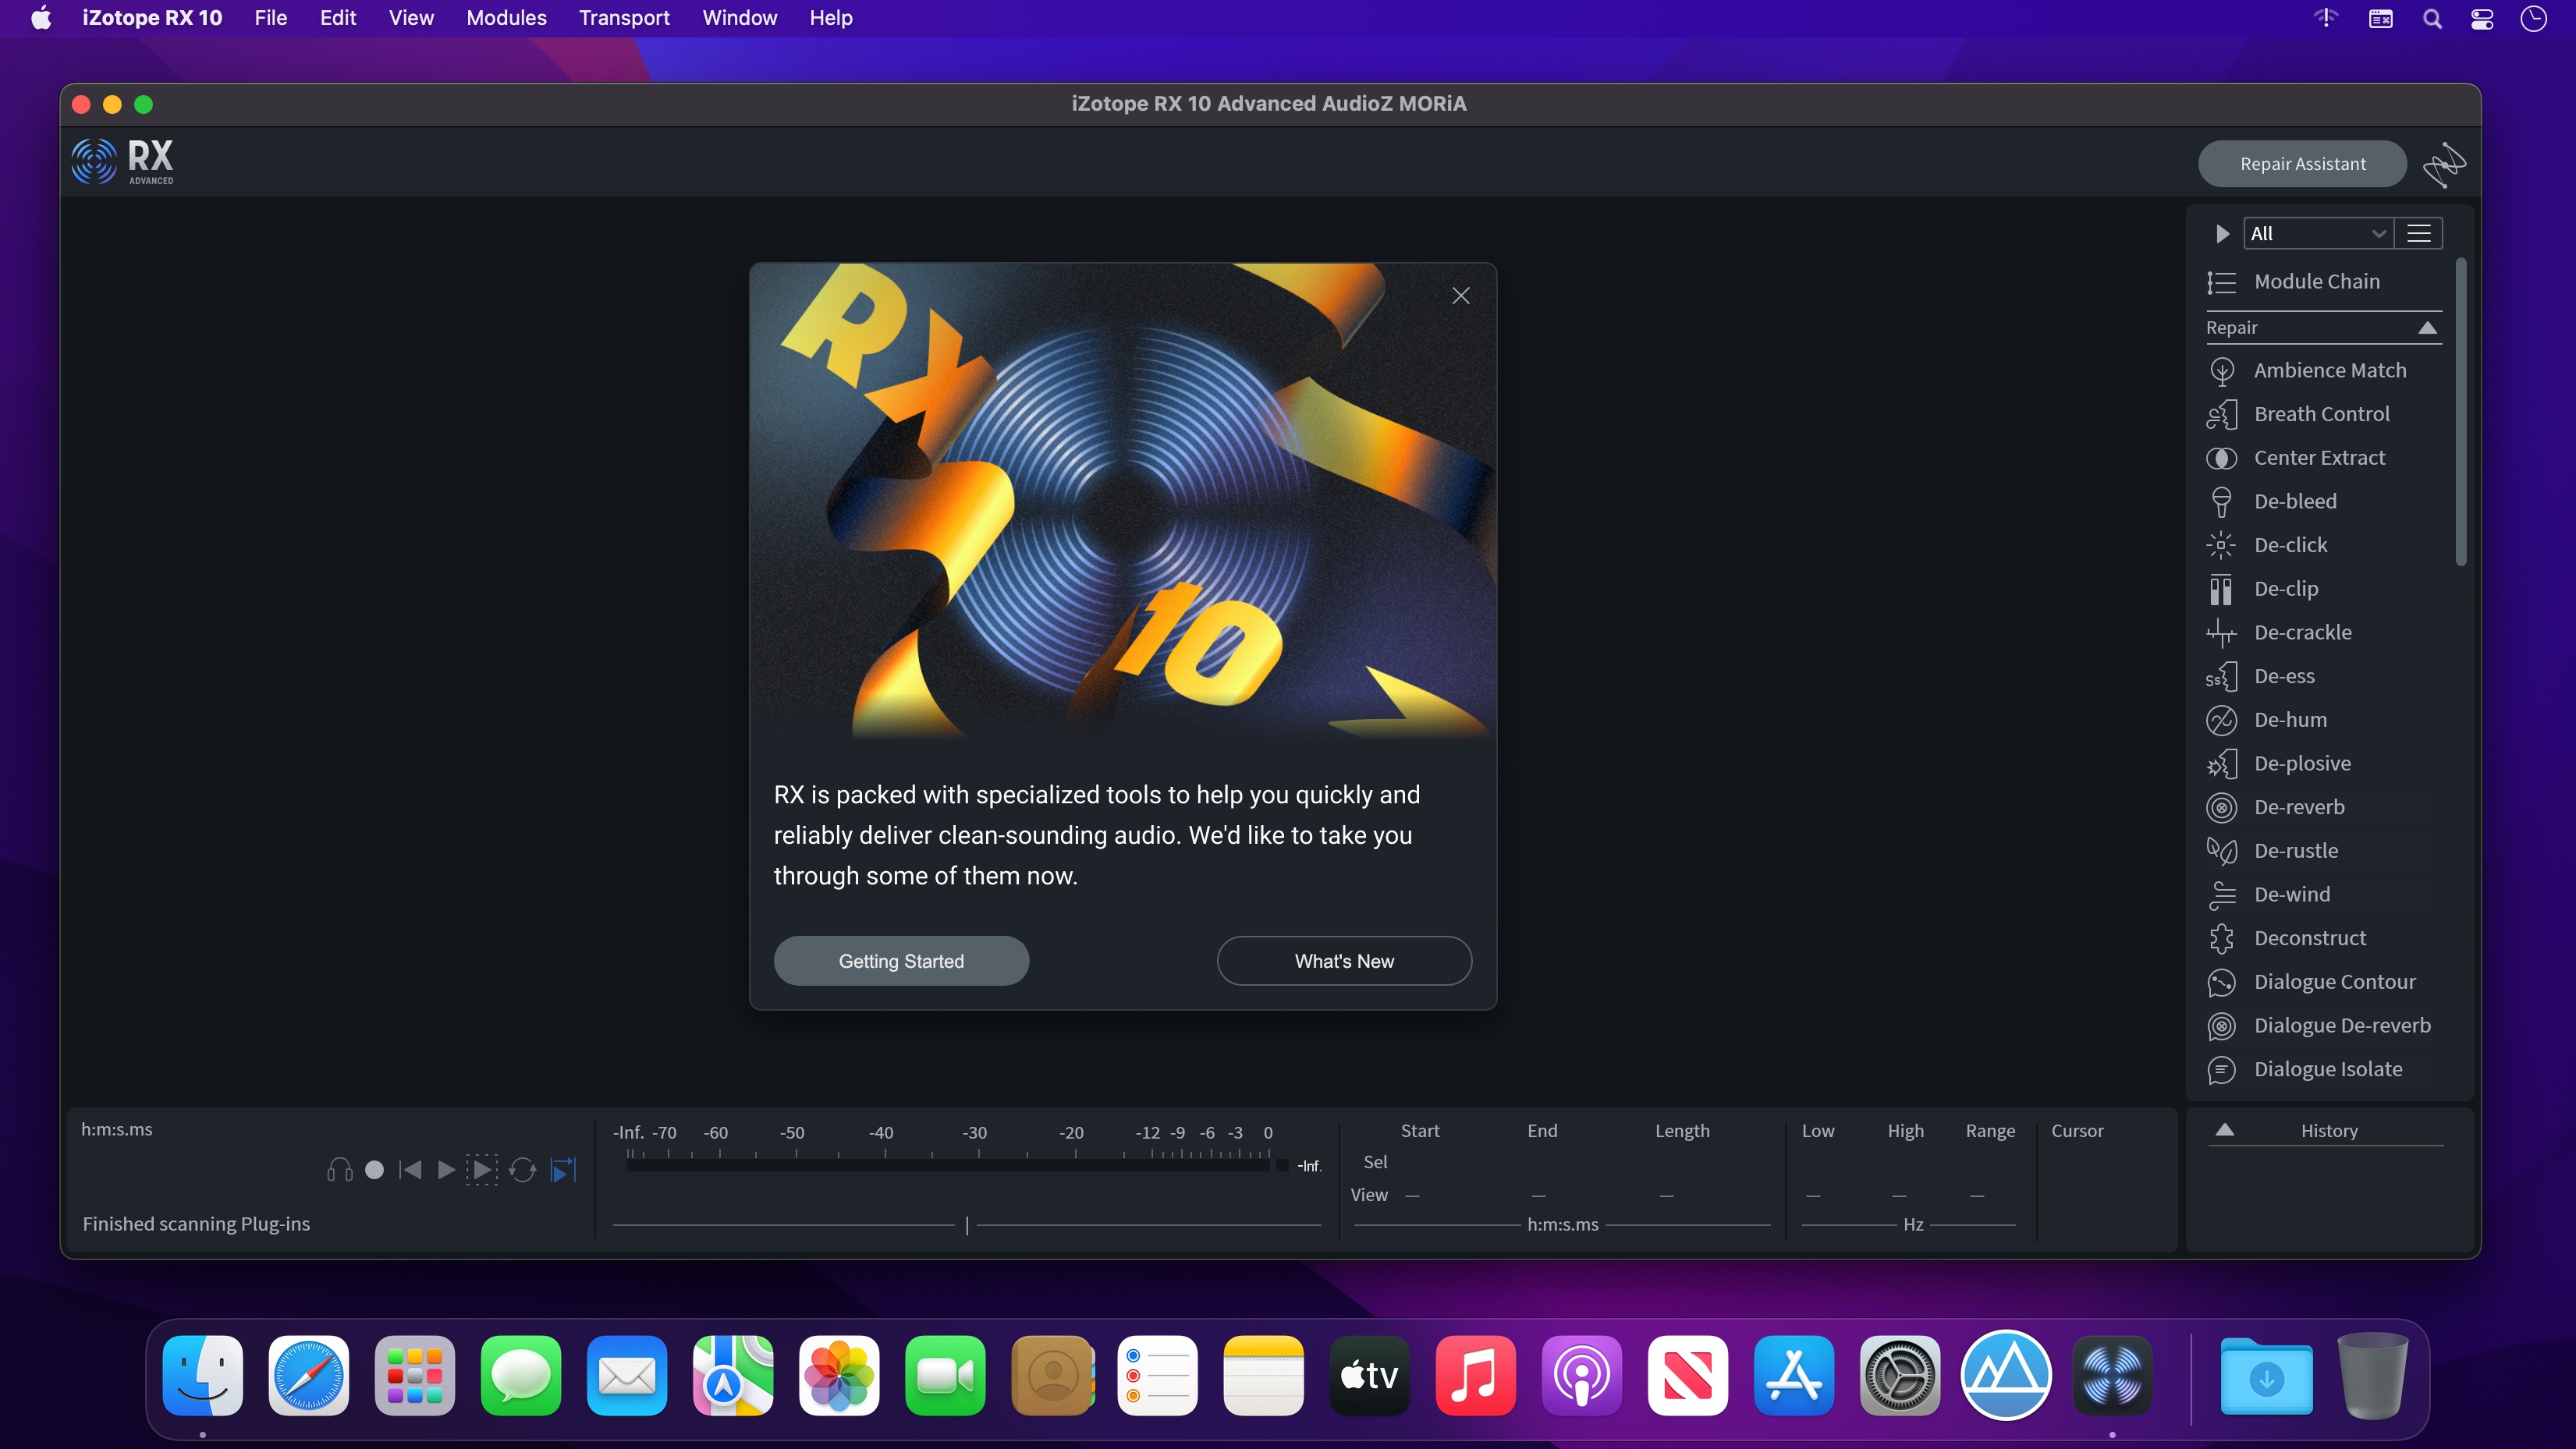Toggle the loop playback button
The image size is (2576, 1449).
[522, 1170]
